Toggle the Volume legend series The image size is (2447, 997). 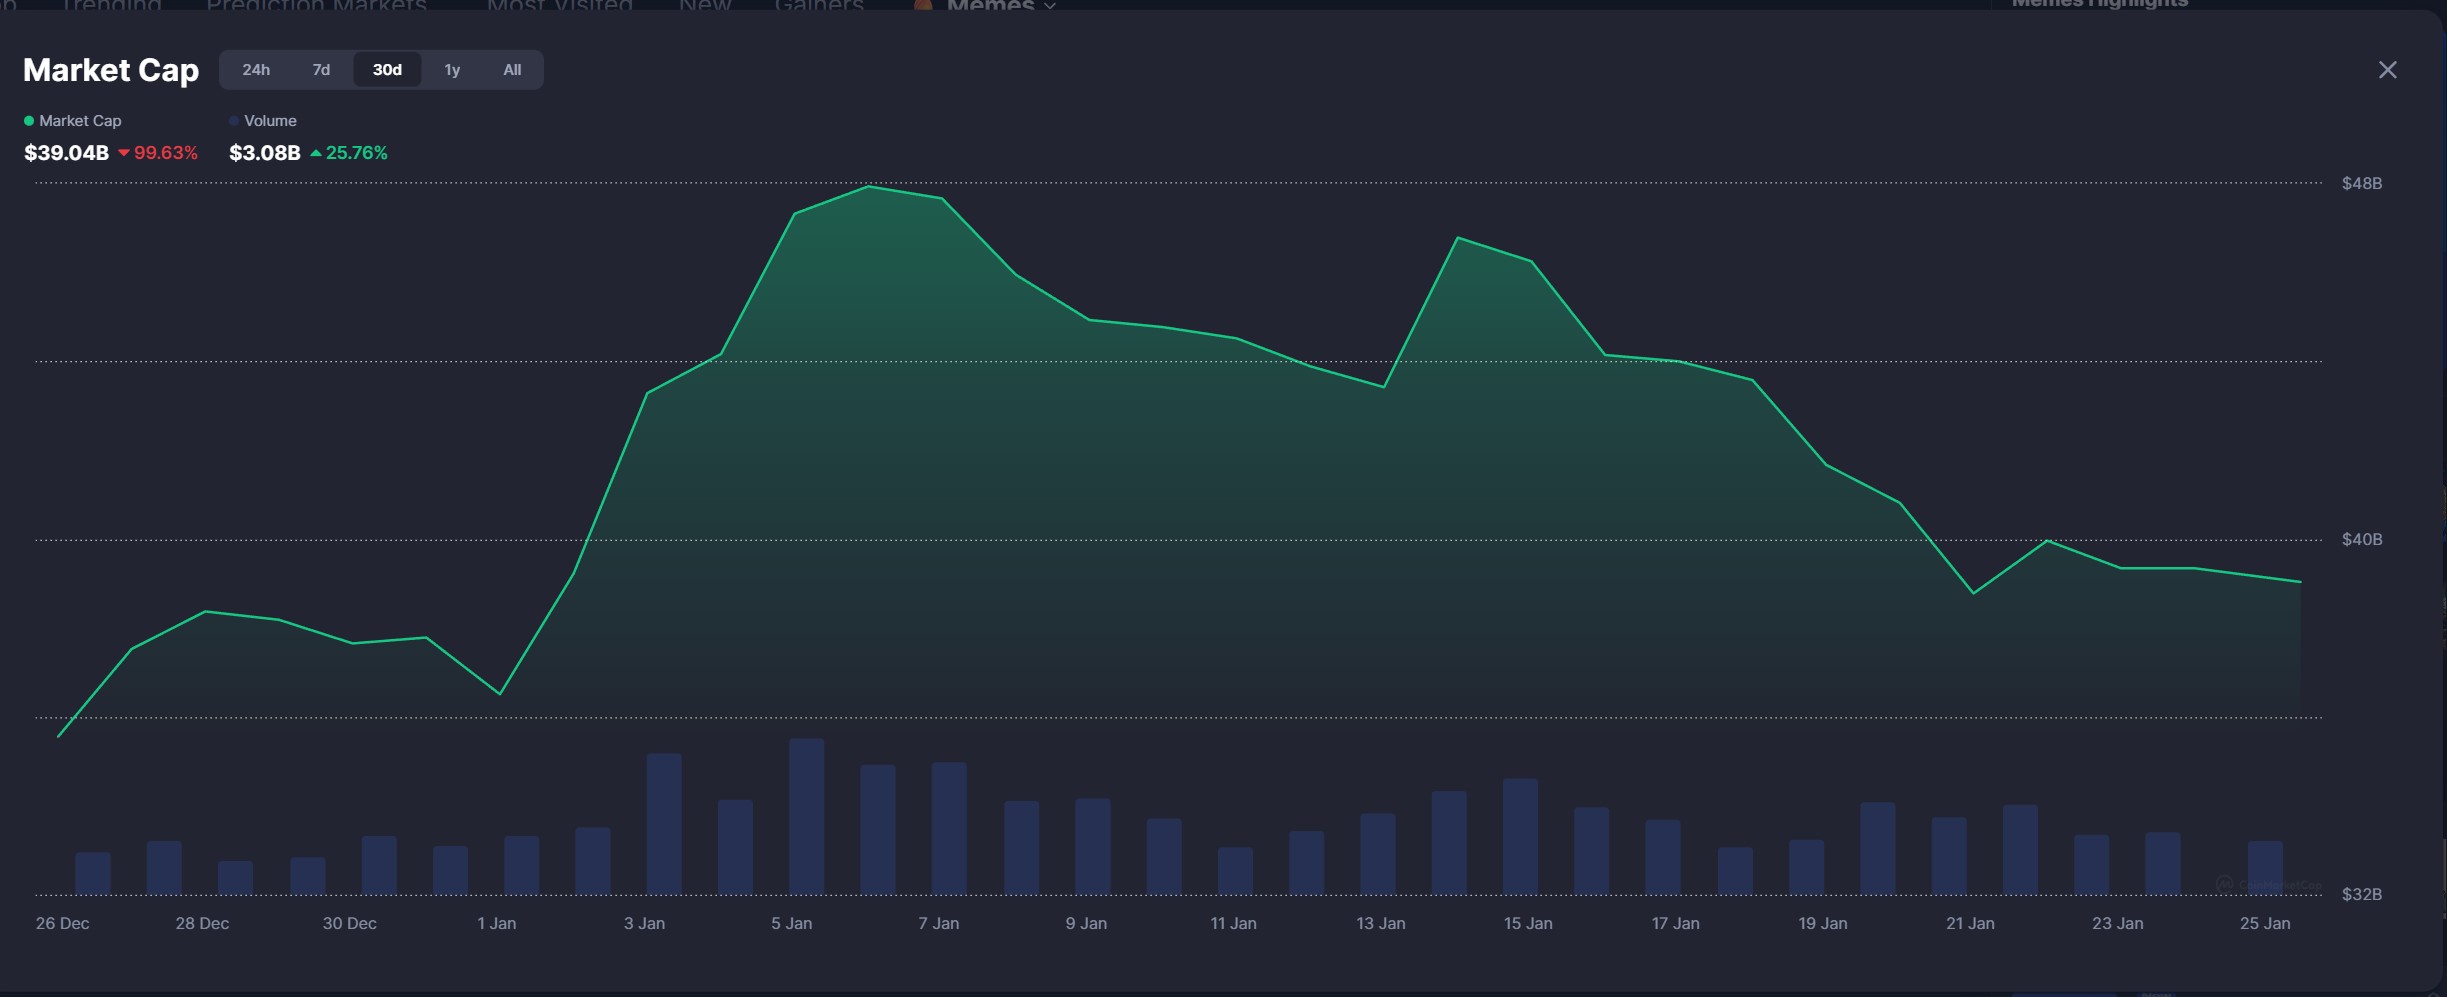pos(270,121)
